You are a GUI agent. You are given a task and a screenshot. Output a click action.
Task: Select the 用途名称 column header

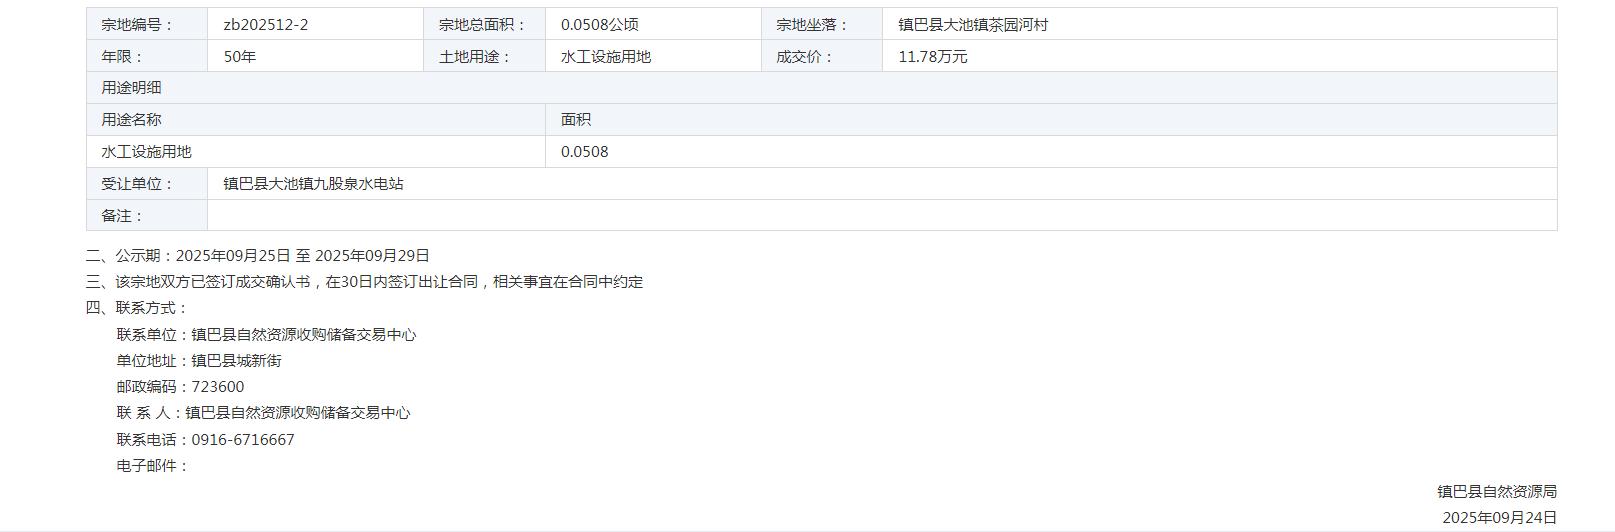pos(131,120)
